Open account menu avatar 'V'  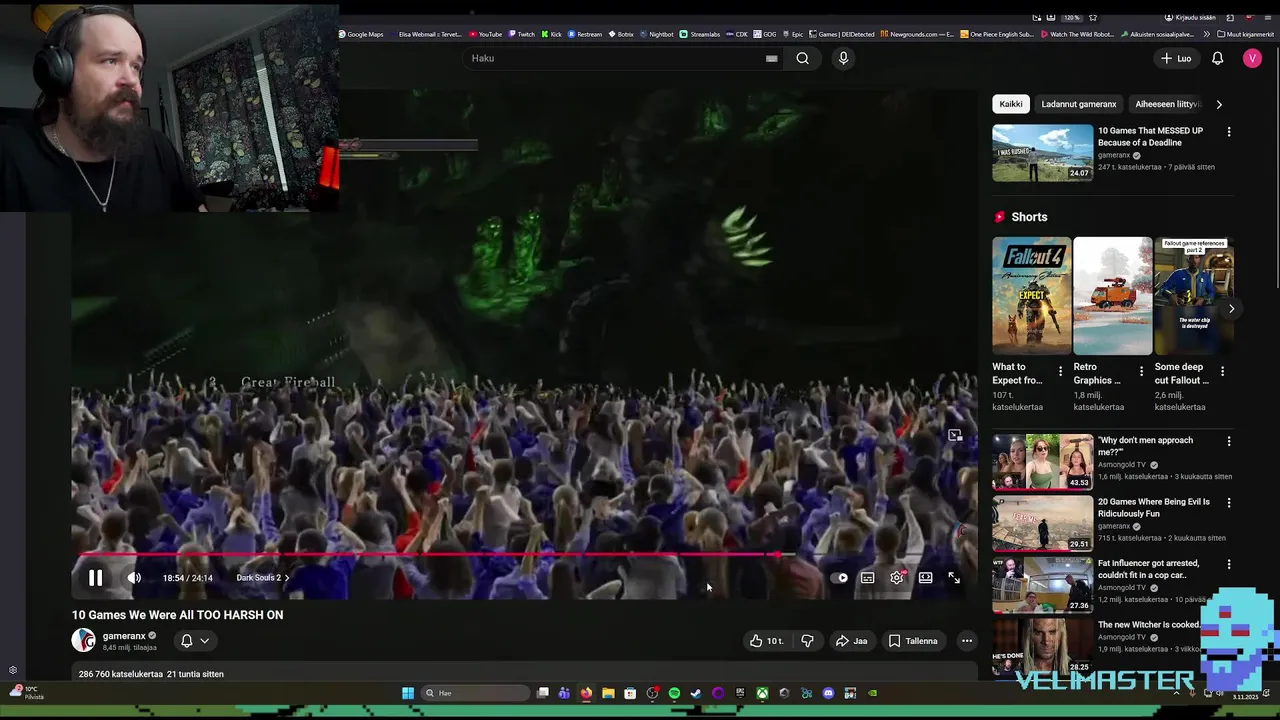(1252, 58)
